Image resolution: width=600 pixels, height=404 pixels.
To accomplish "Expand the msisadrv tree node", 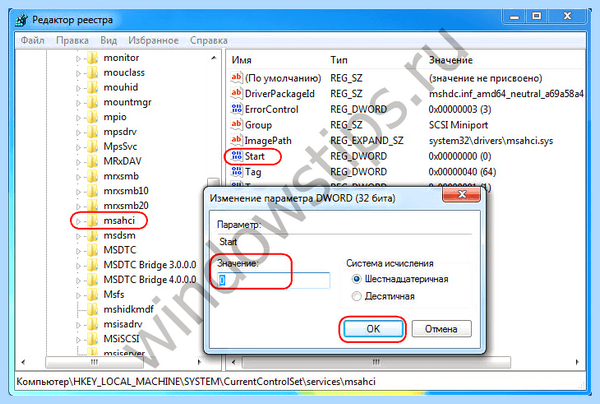I will click(x=78, y=325).
